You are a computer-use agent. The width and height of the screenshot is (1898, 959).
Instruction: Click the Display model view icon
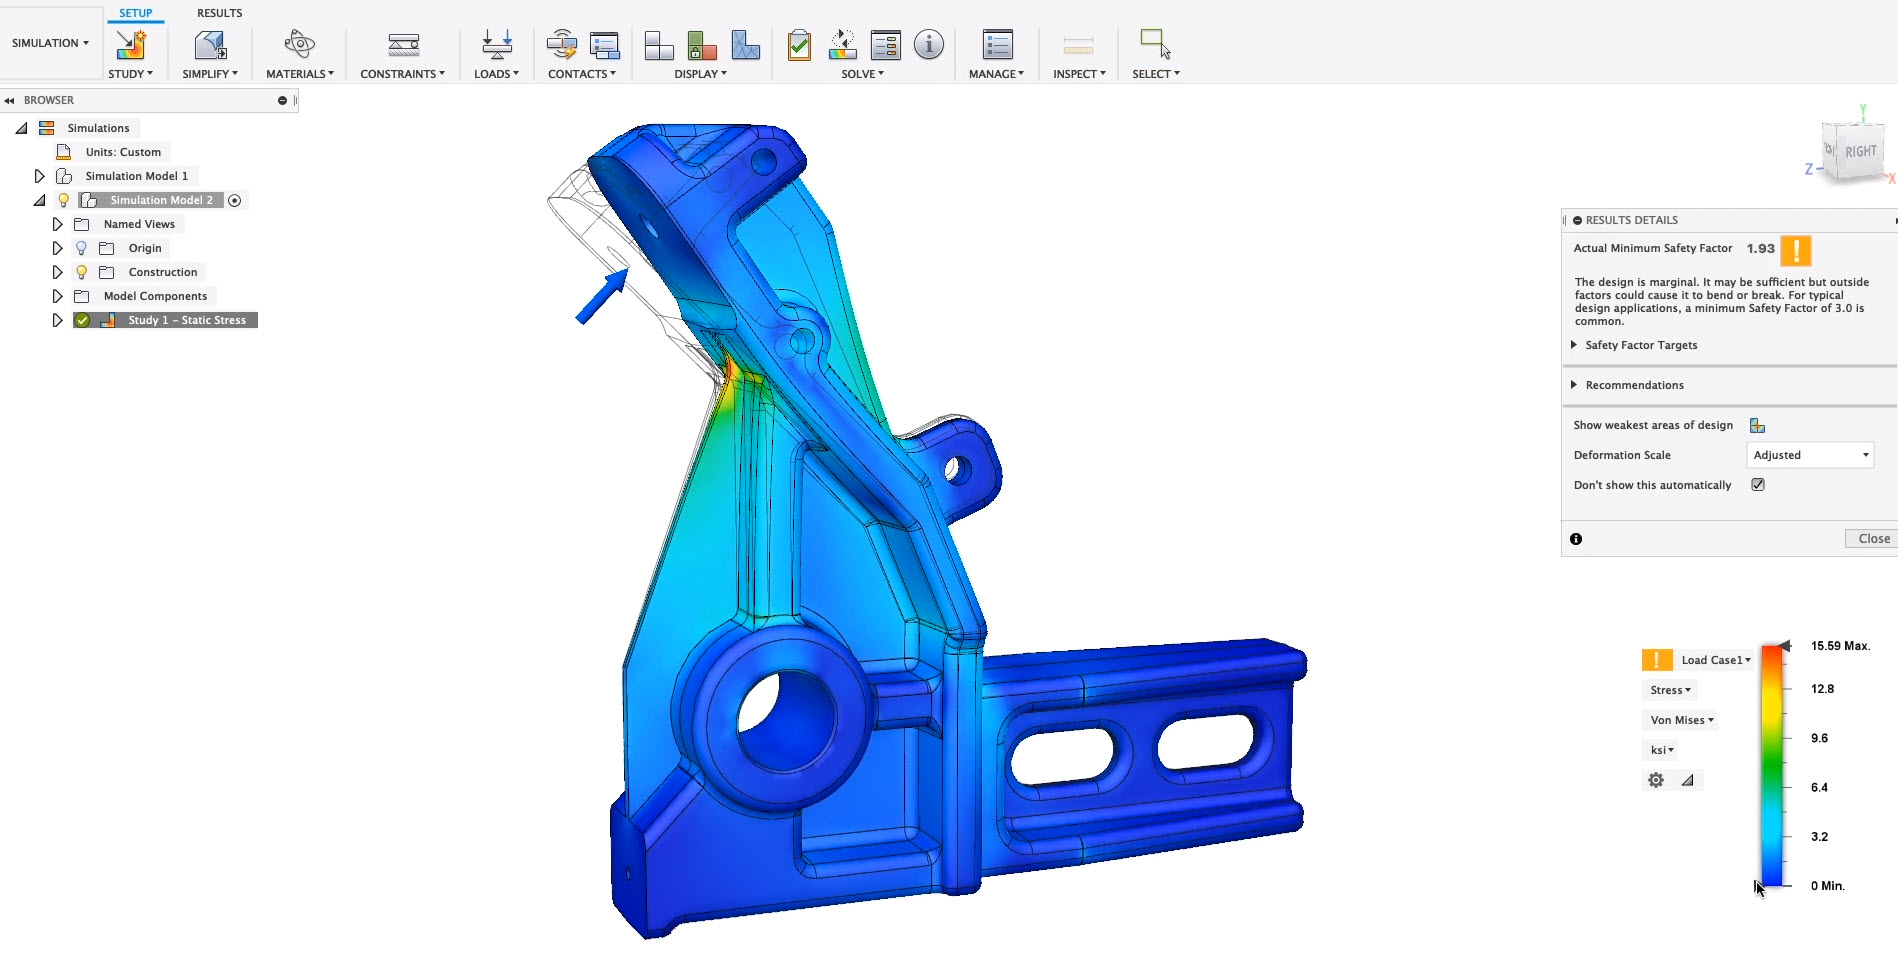(658, 45)
